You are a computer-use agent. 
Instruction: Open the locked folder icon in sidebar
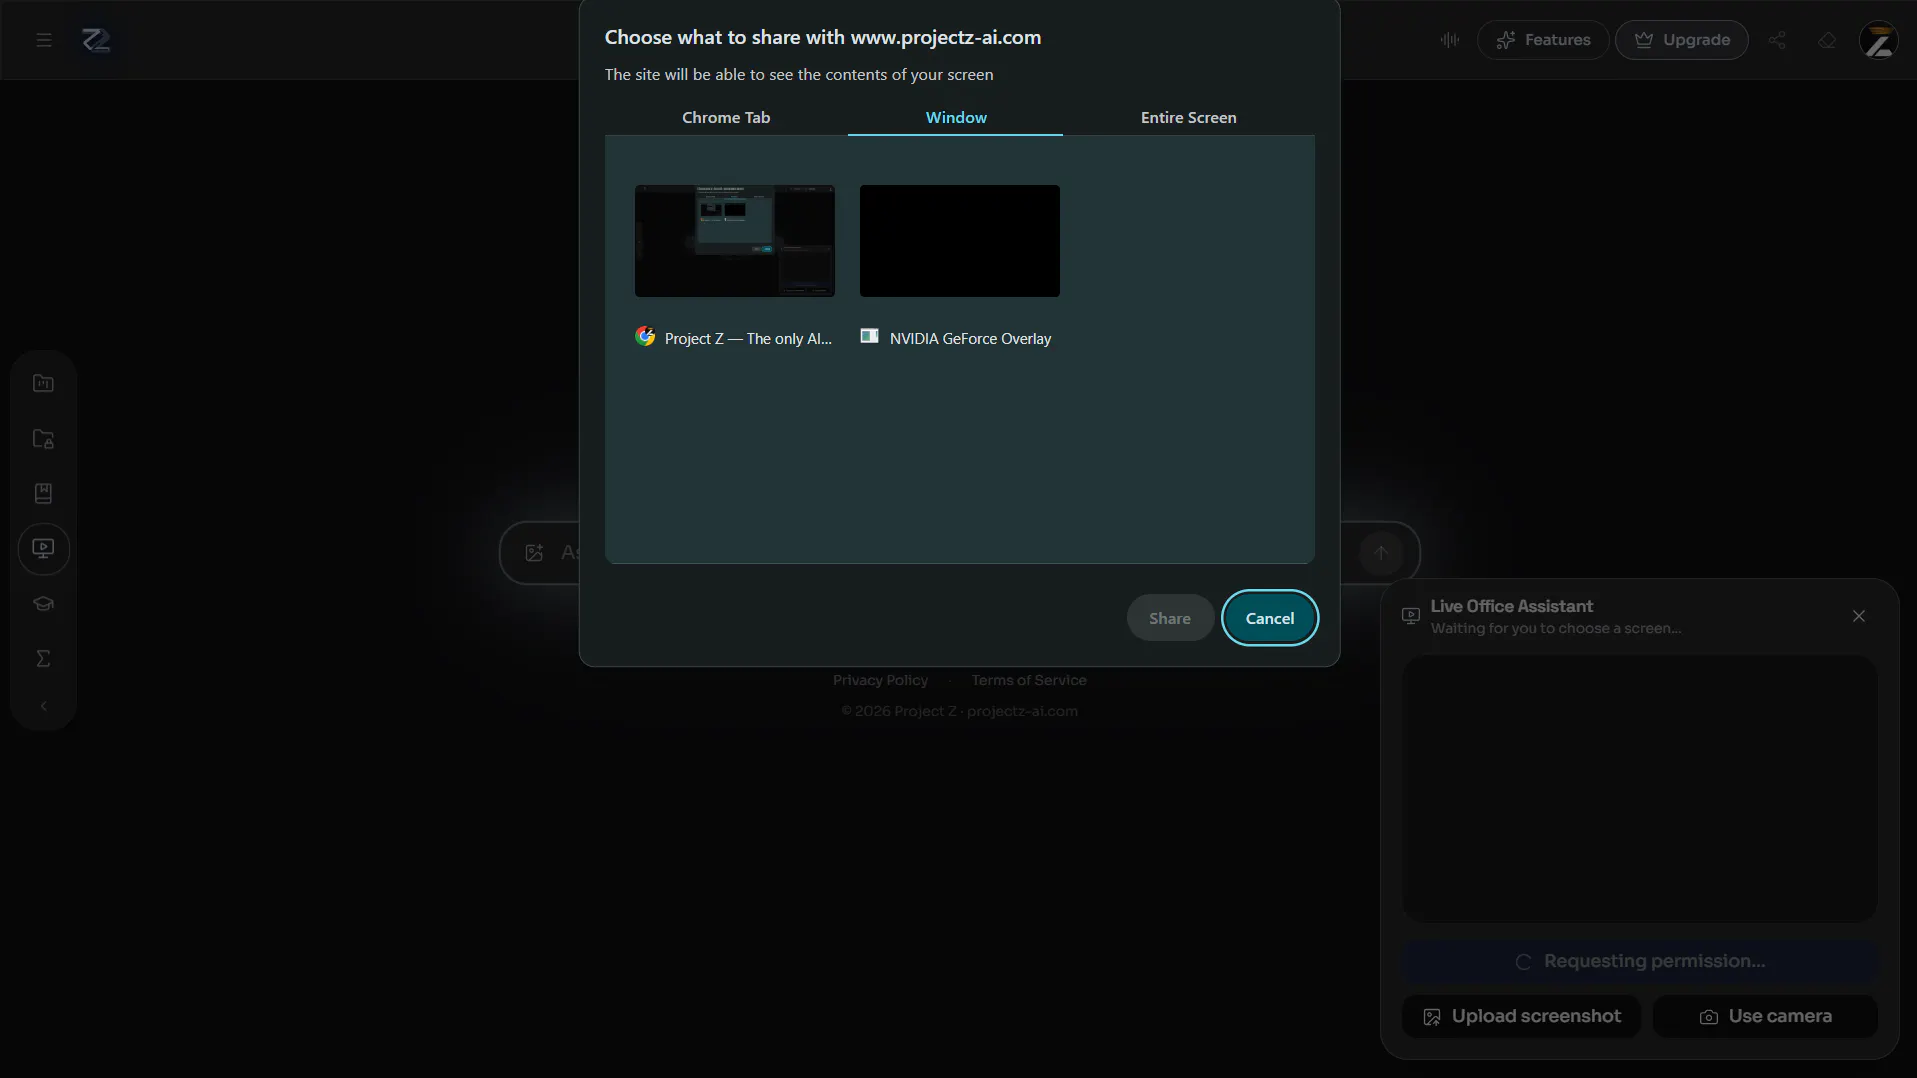pyautogui.click(x=43, y=438)
